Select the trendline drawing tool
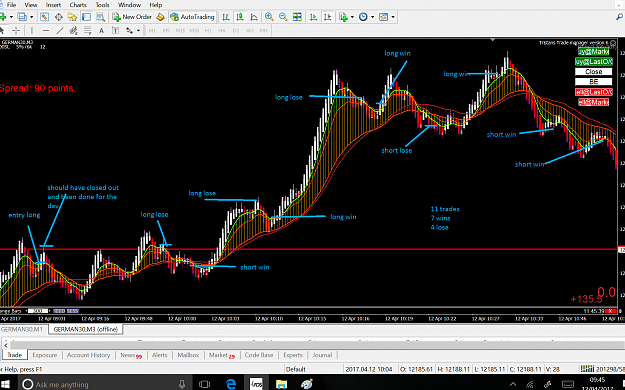 tap(60, 30)
